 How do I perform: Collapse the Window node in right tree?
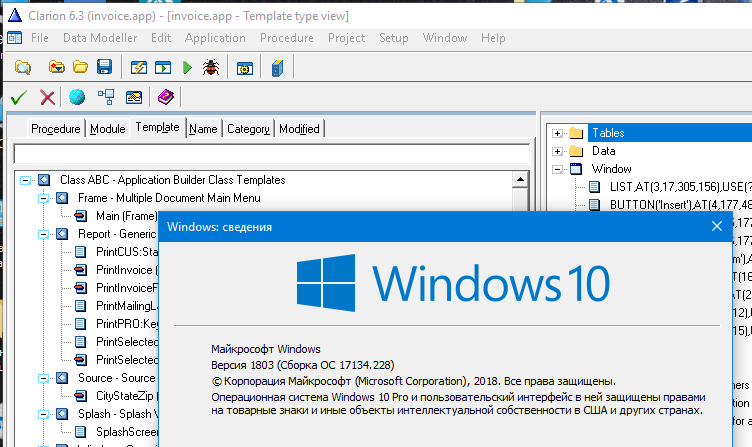point(557,169)
